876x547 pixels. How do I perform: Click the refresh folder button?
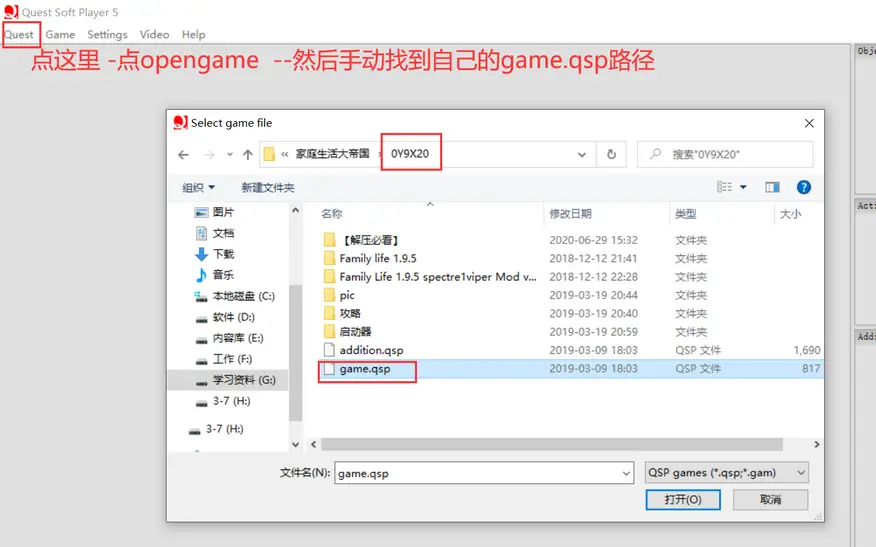[x=611, y=155]
